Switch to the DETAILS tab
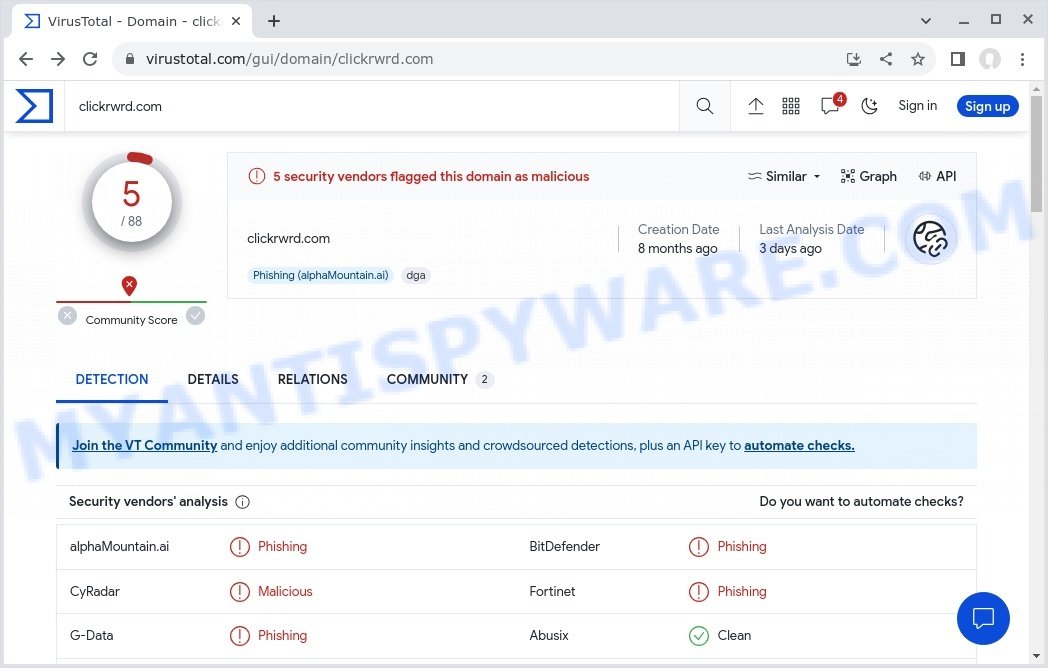This screenshot has width=1048, height=668. (x=213, y=379)
